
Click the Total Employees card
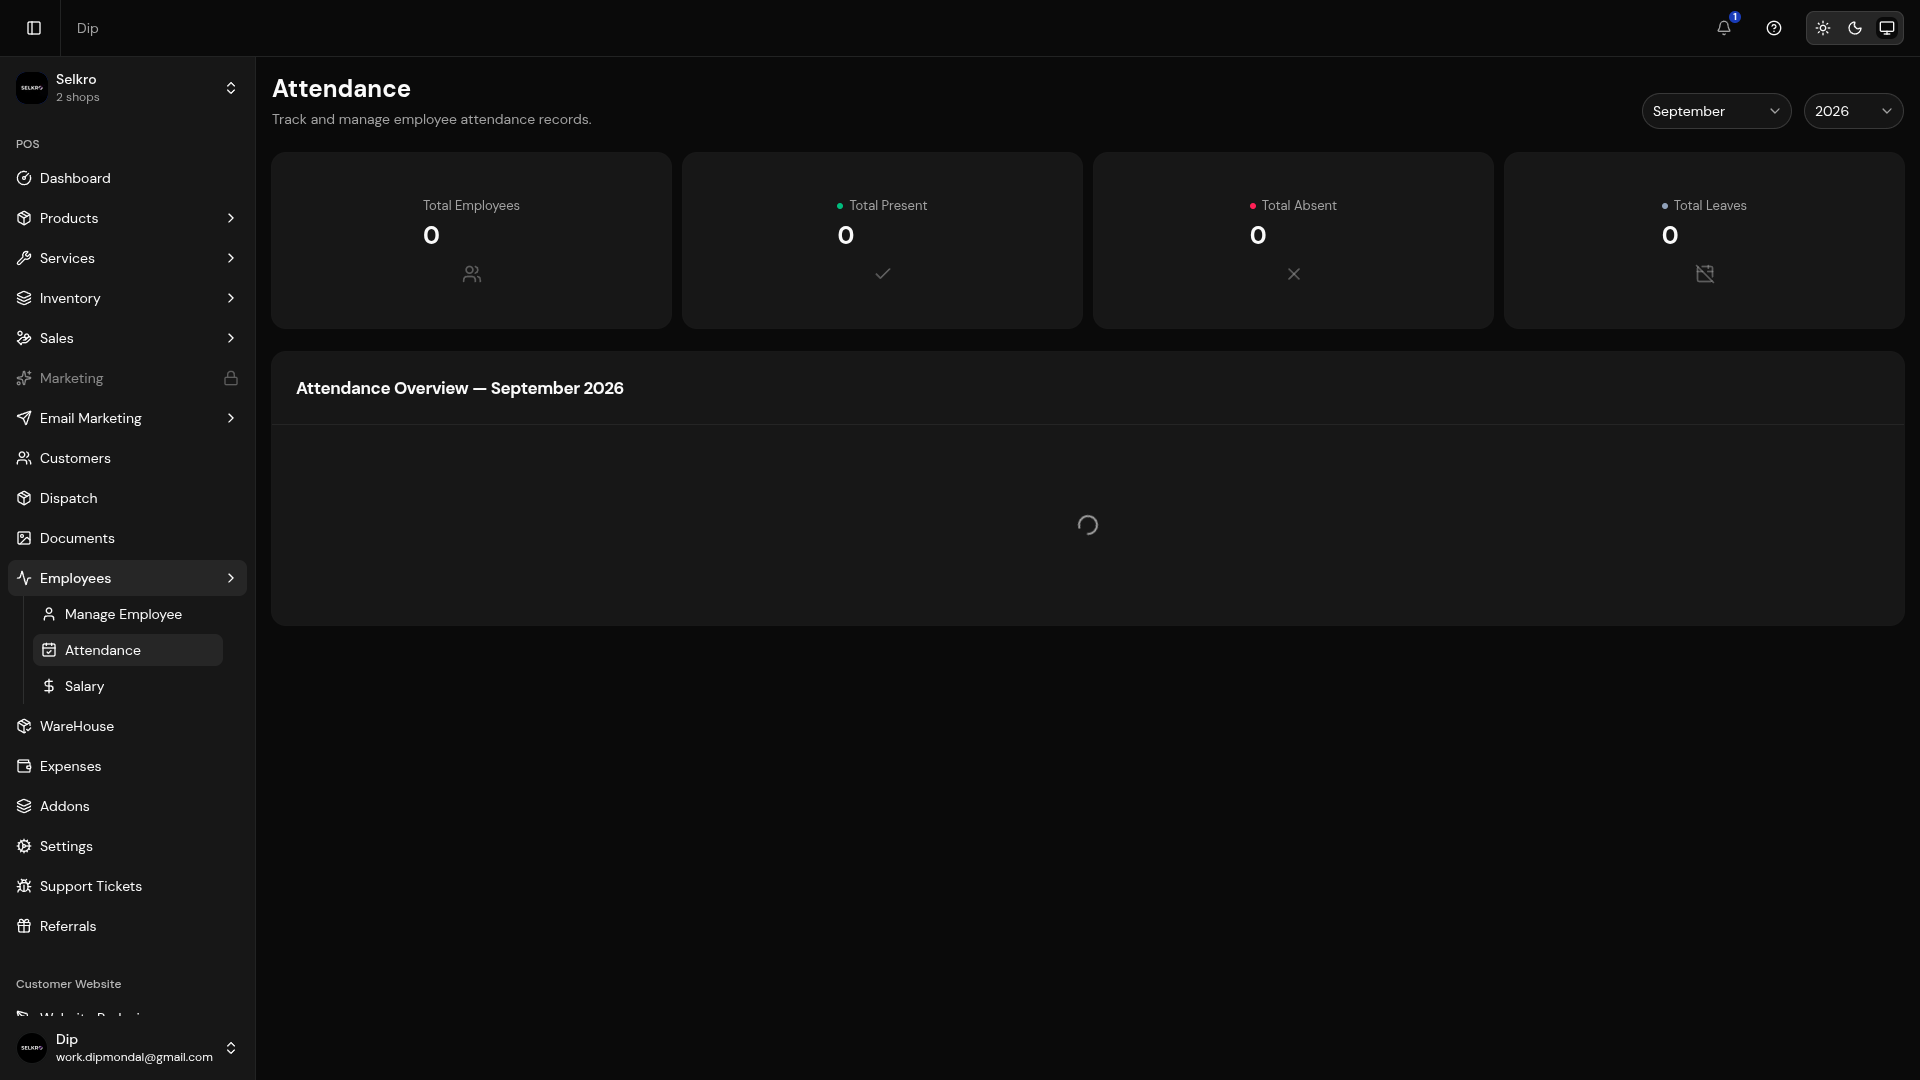click(471, 240)
